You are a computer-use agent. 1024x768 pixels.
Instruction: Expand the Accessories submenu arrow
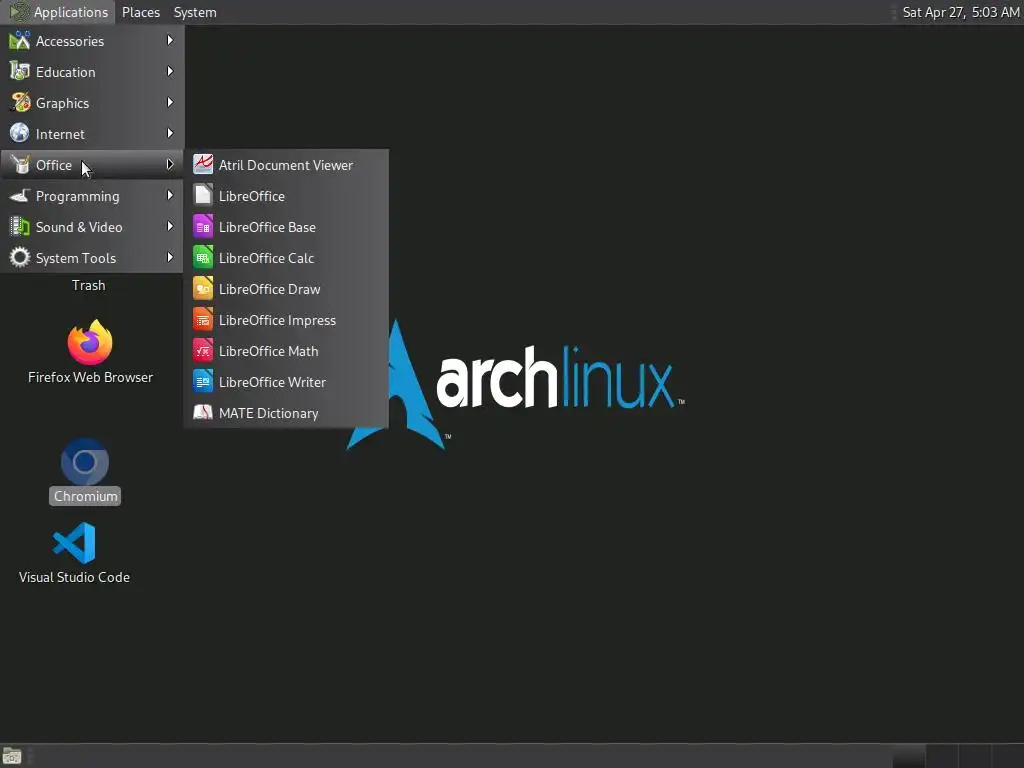(x=170, y=40)
